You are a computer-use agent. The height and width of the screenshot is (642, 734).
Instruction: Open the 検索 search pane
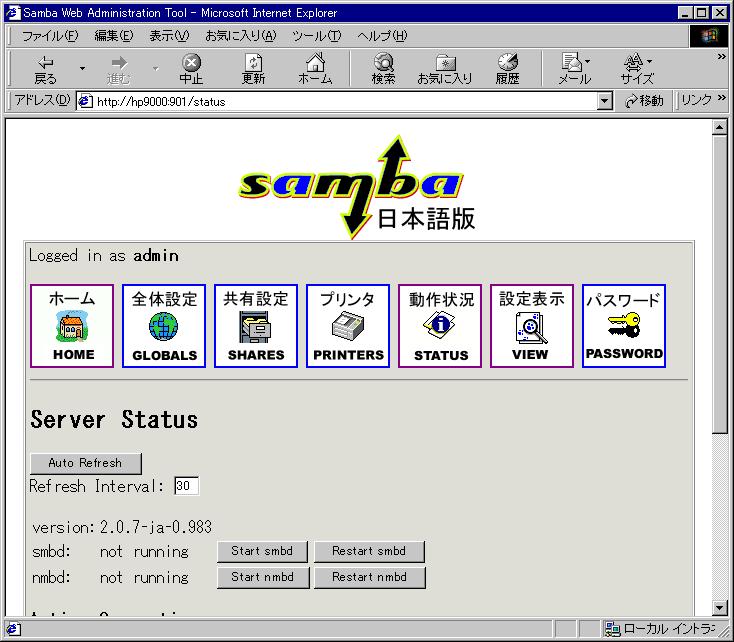[383, 69]
